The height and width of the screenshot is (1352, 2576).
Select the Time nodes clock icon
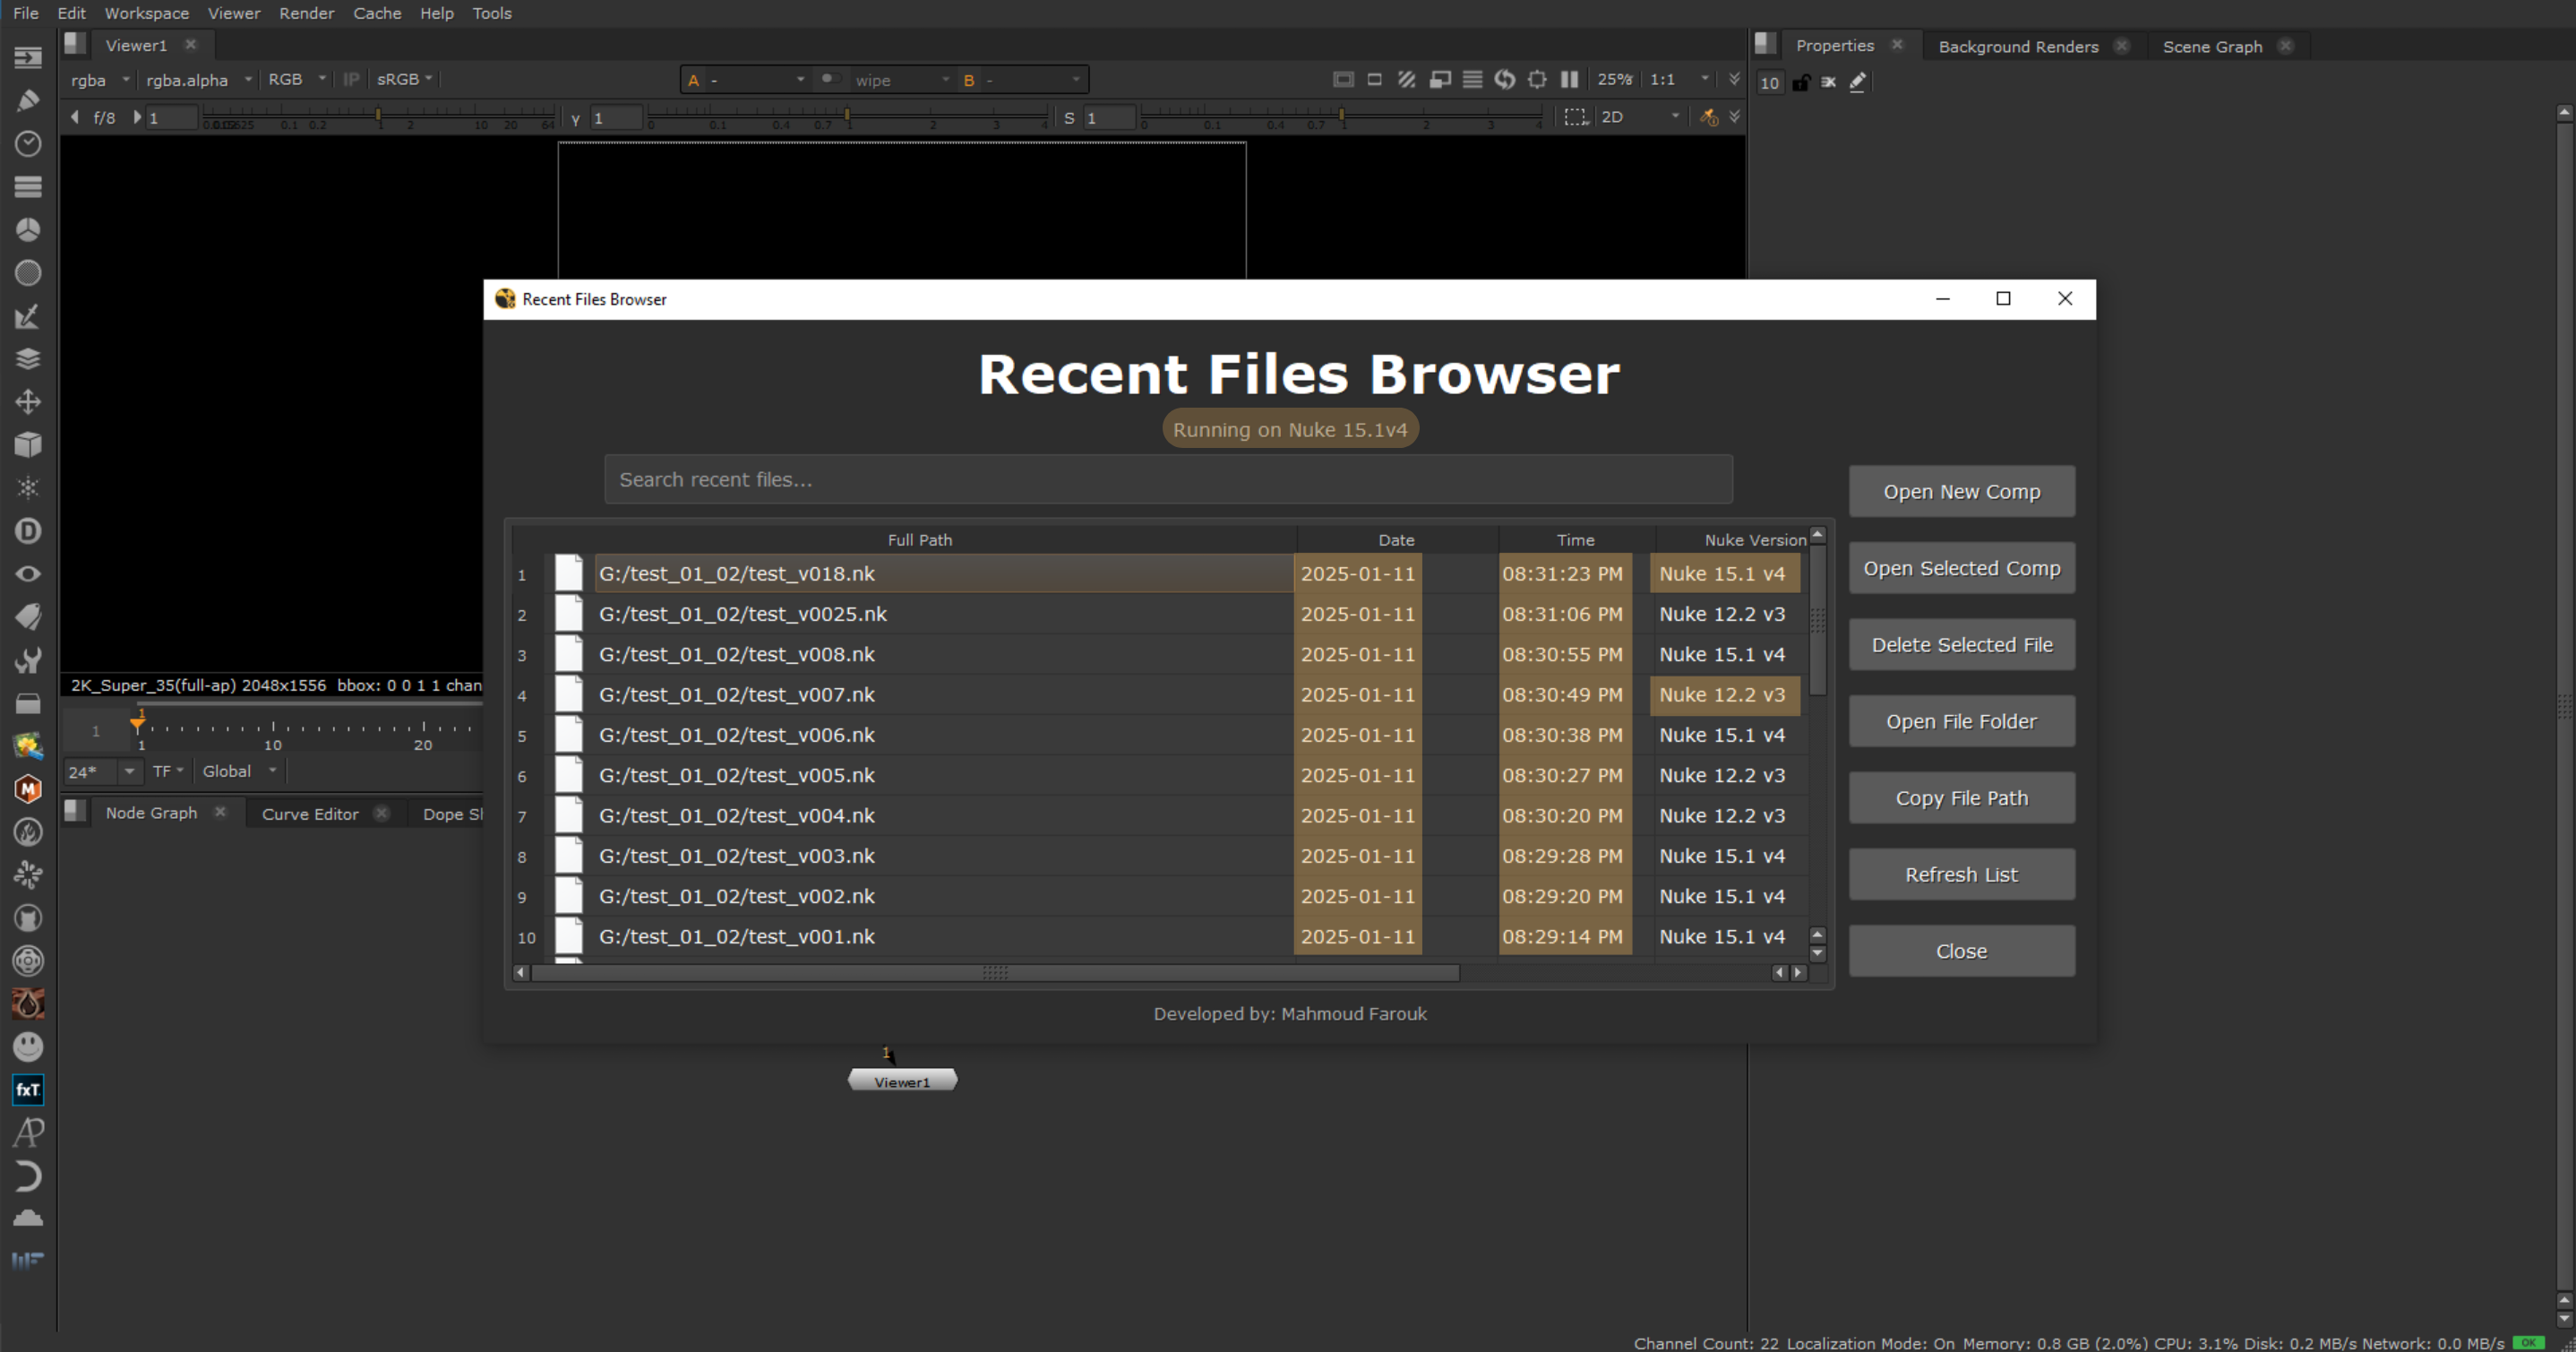coord(27,144)
